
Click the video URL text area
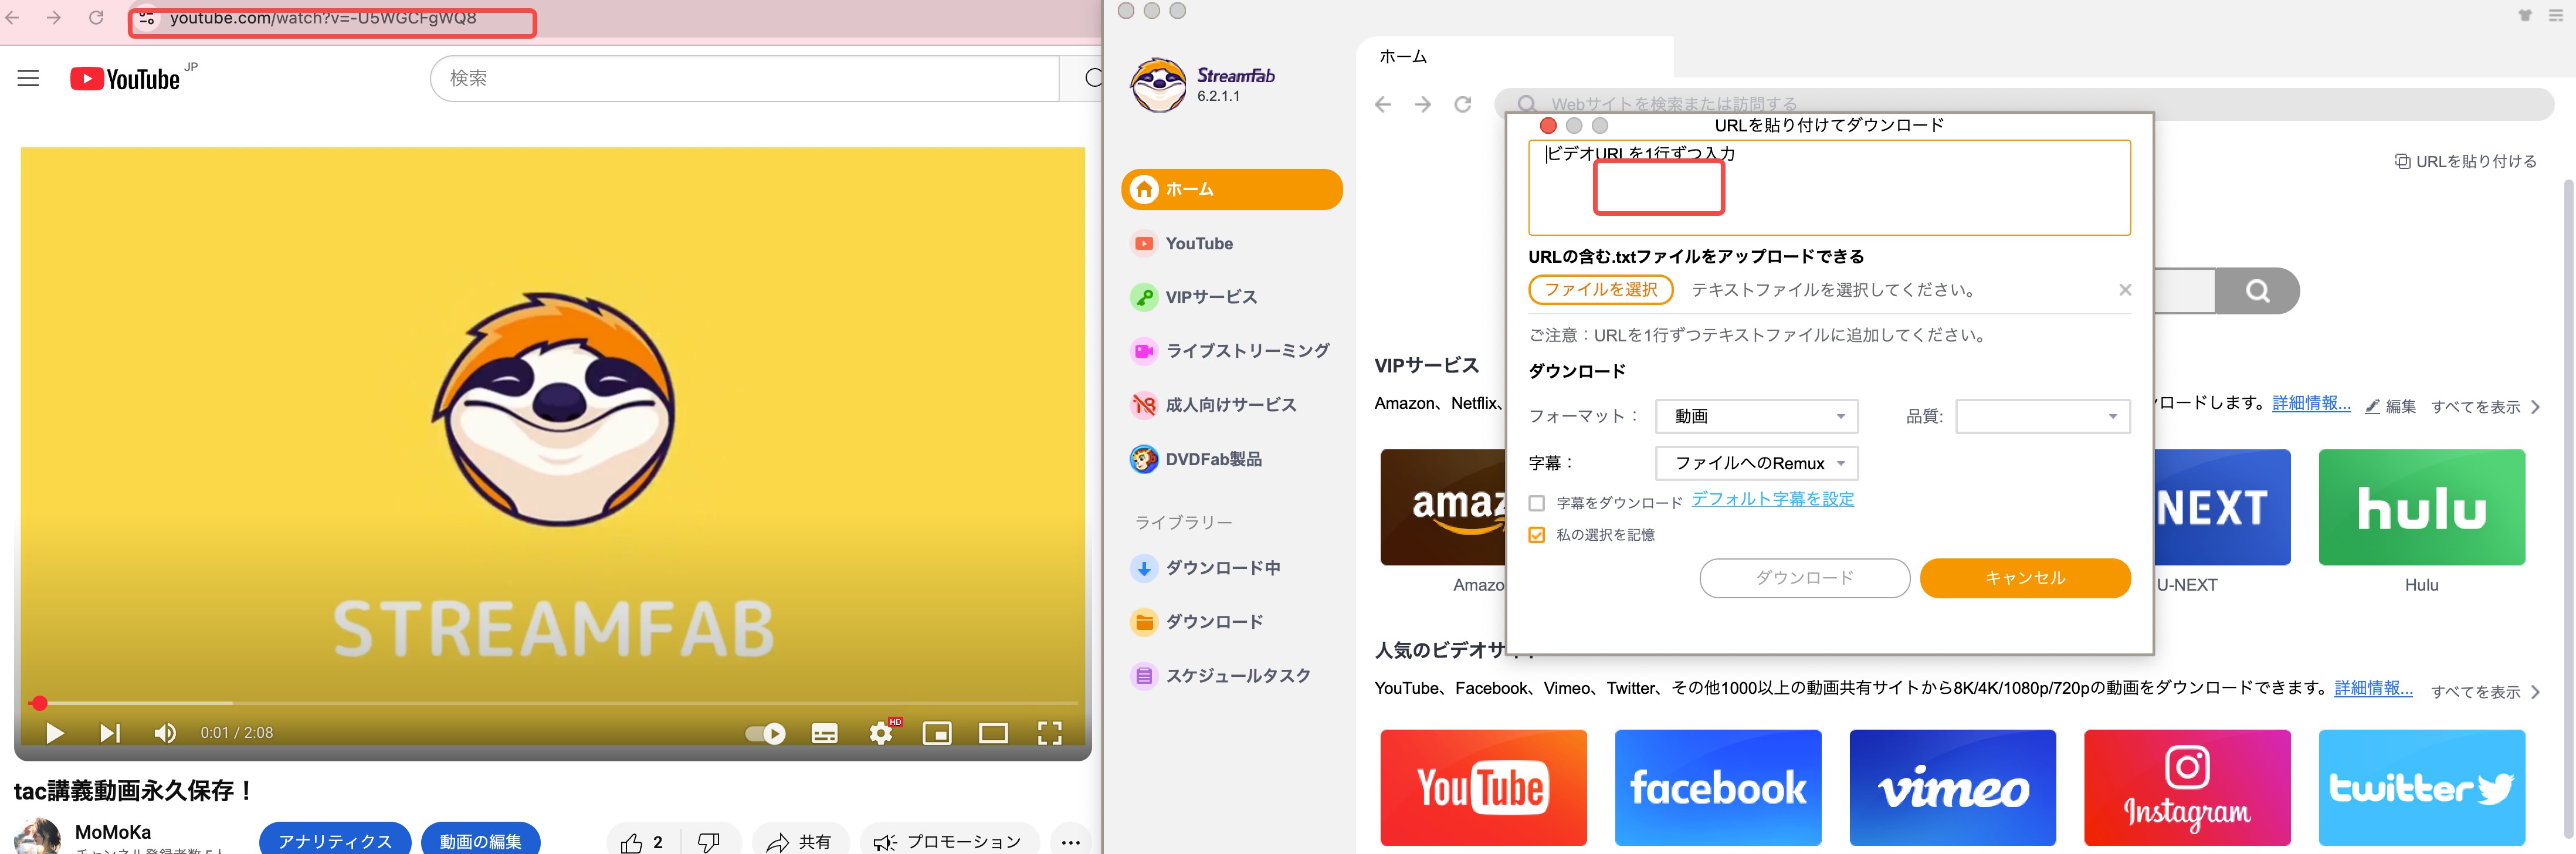1829,188
